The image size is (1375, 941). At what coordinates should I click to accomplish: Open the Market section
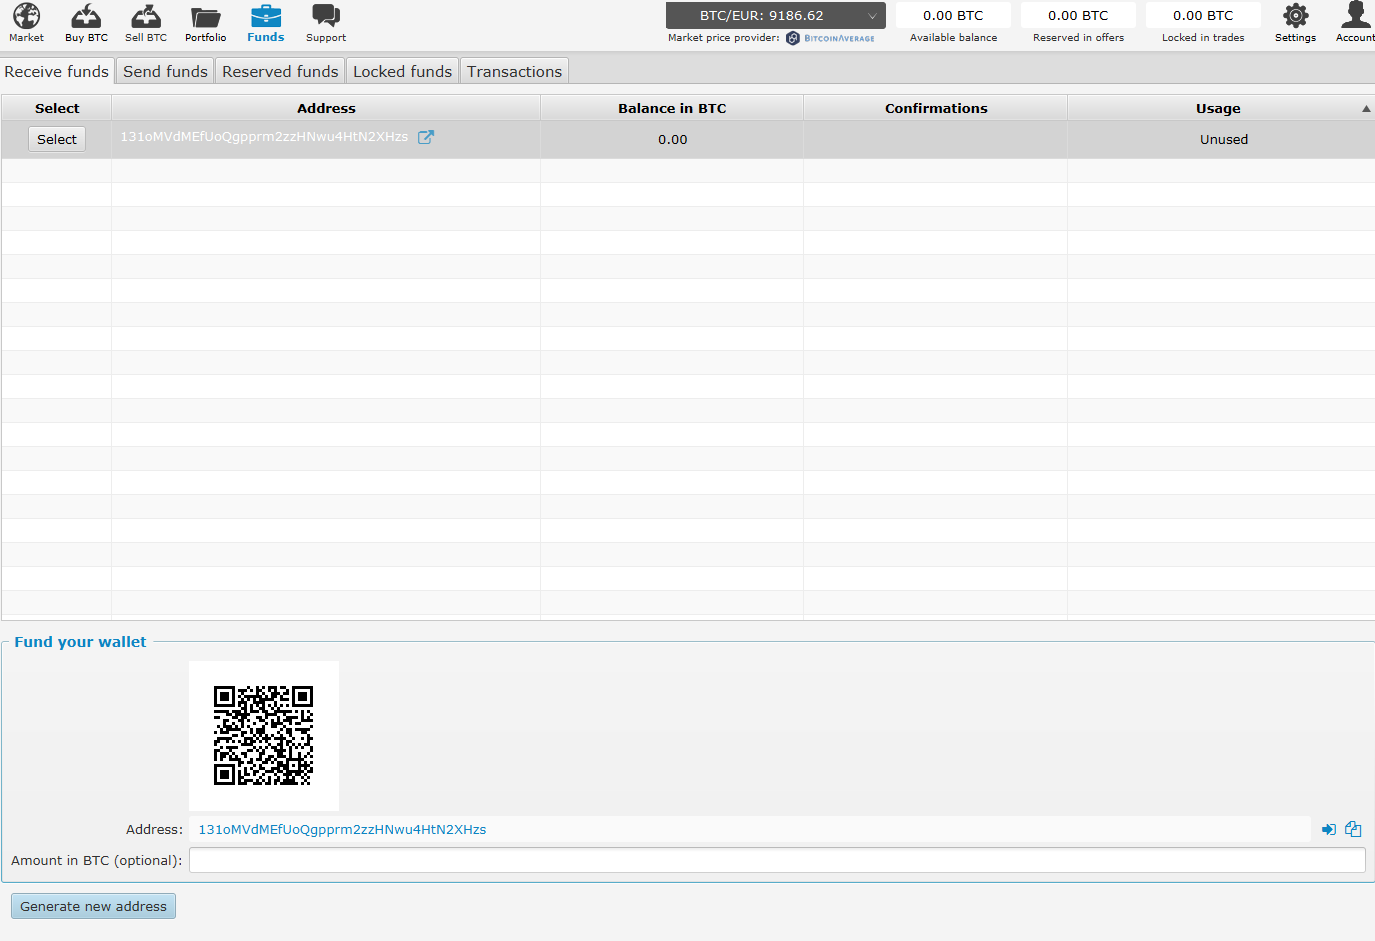tap(26, 23)
